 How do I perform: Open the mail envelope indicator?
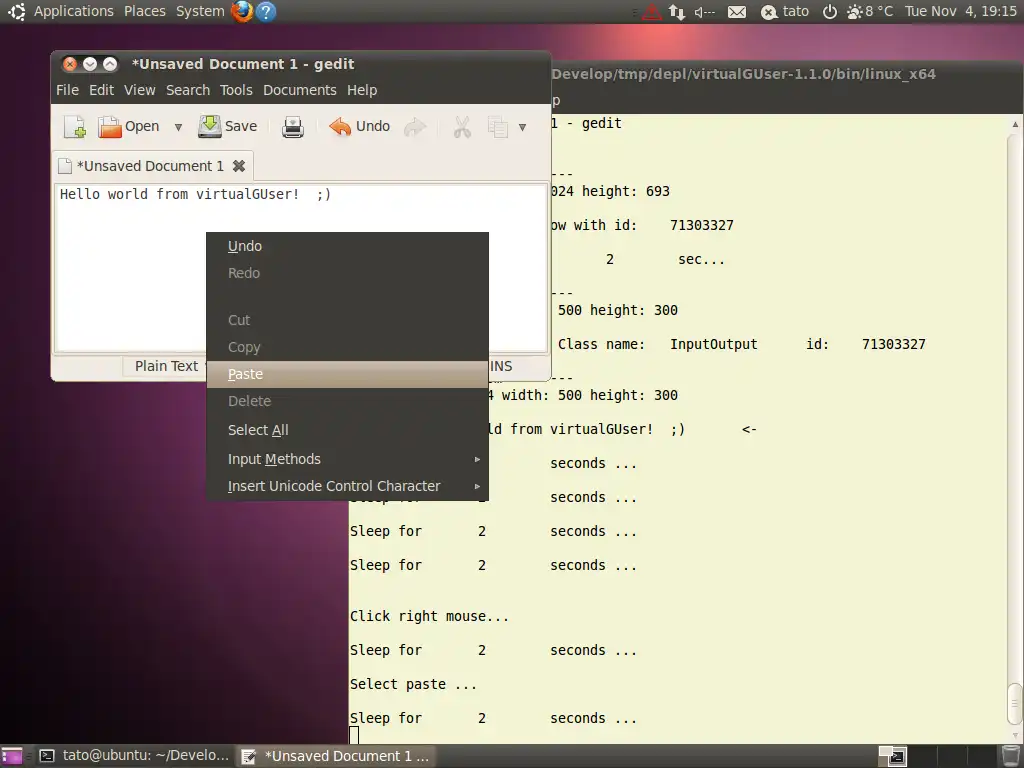pos(737,12)
